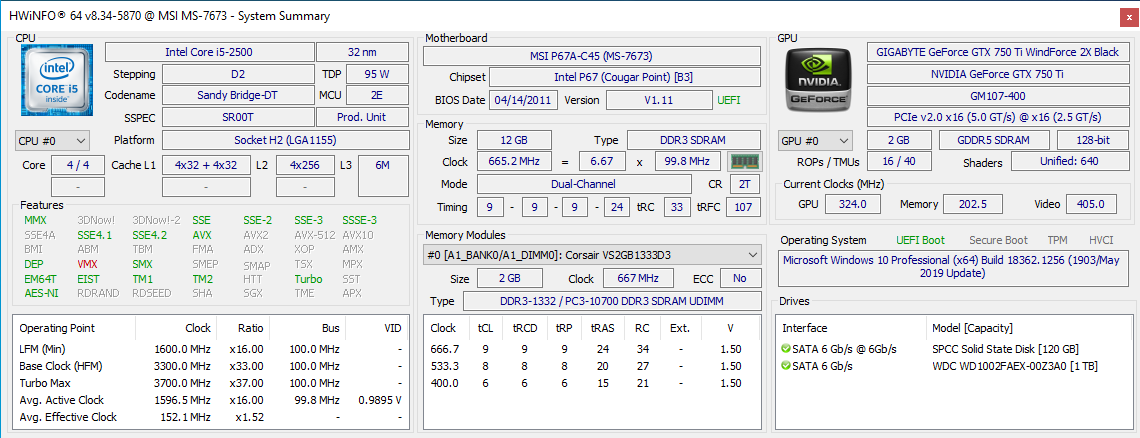Click the AVX feature label
This screenshot has width=1140, height=438.
pos(201,235)
